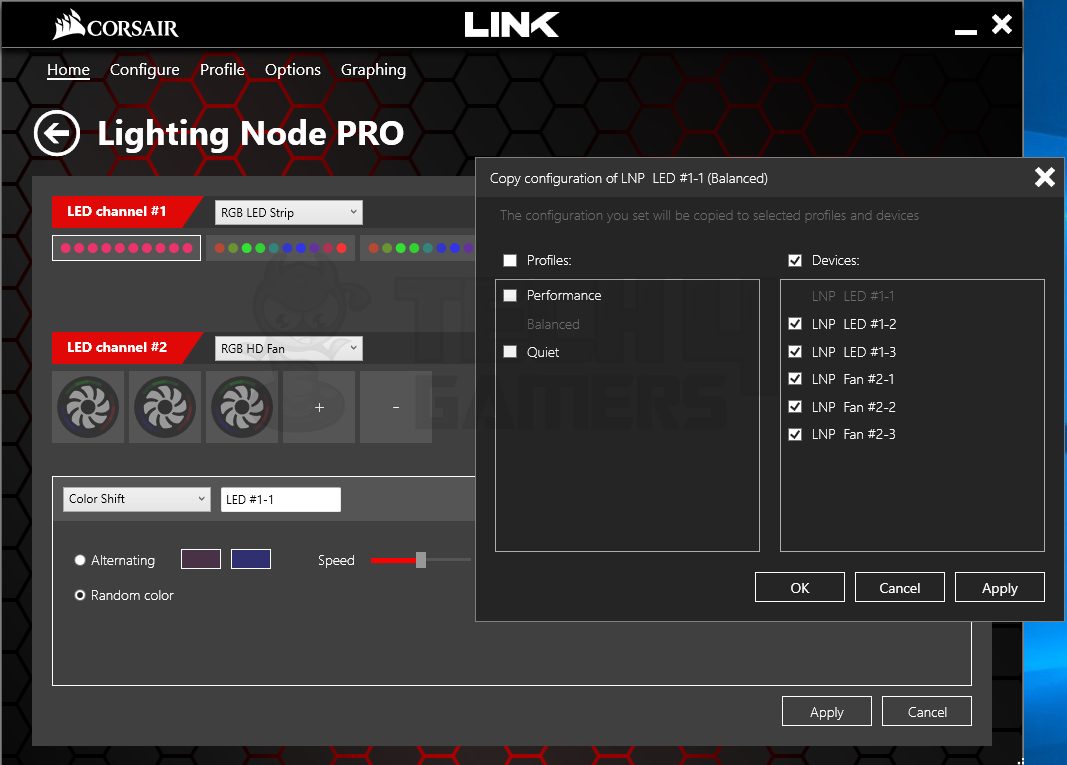This screenshot has height=765, width=1067.
Task: Open the RGB HD Fan dropdown
Action: coord(289,348)
